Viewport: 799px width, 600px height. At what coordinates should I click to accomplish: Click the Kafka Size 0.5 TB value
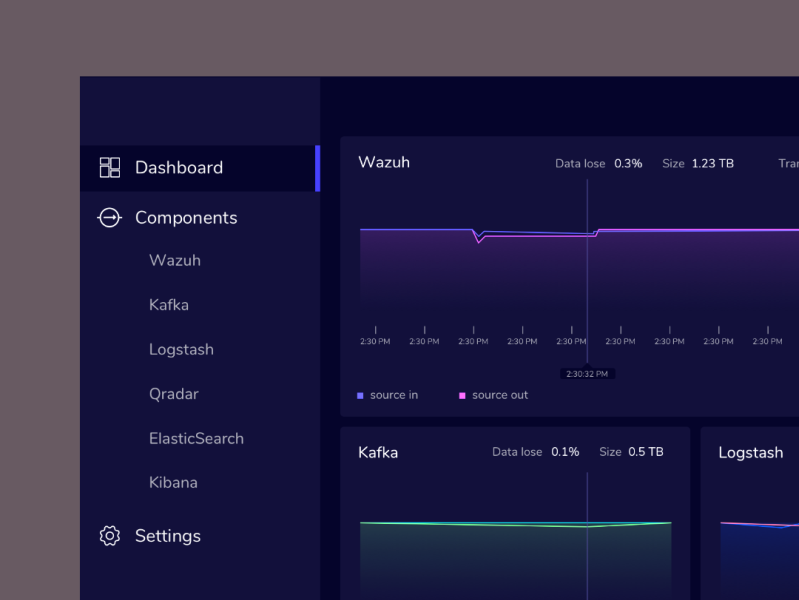pos(645,452)
